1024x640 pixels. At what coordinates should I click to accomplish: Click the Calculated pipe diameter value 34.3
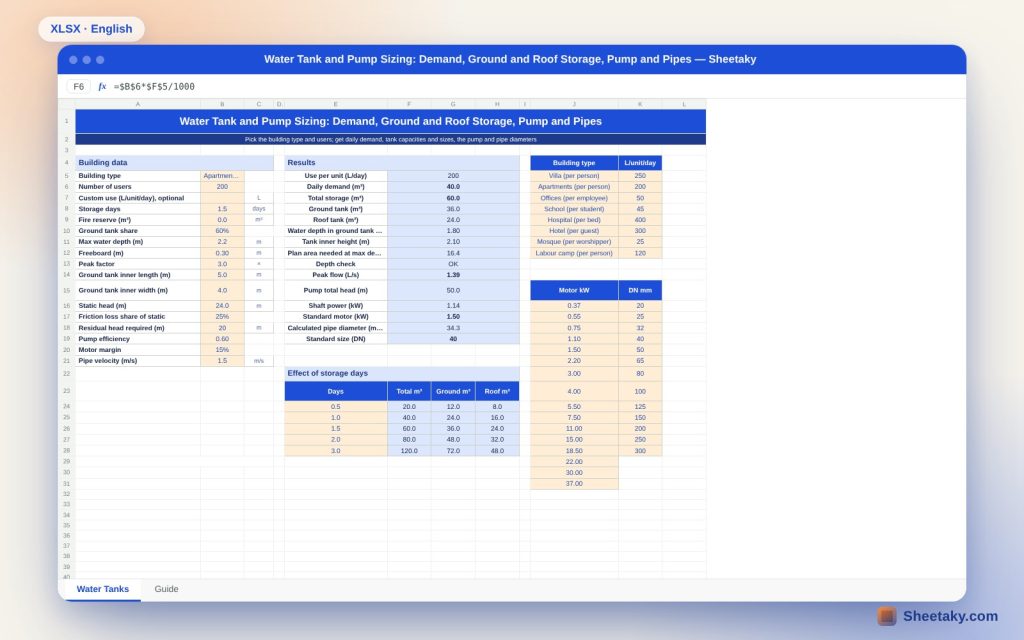[x=453, y=328]
